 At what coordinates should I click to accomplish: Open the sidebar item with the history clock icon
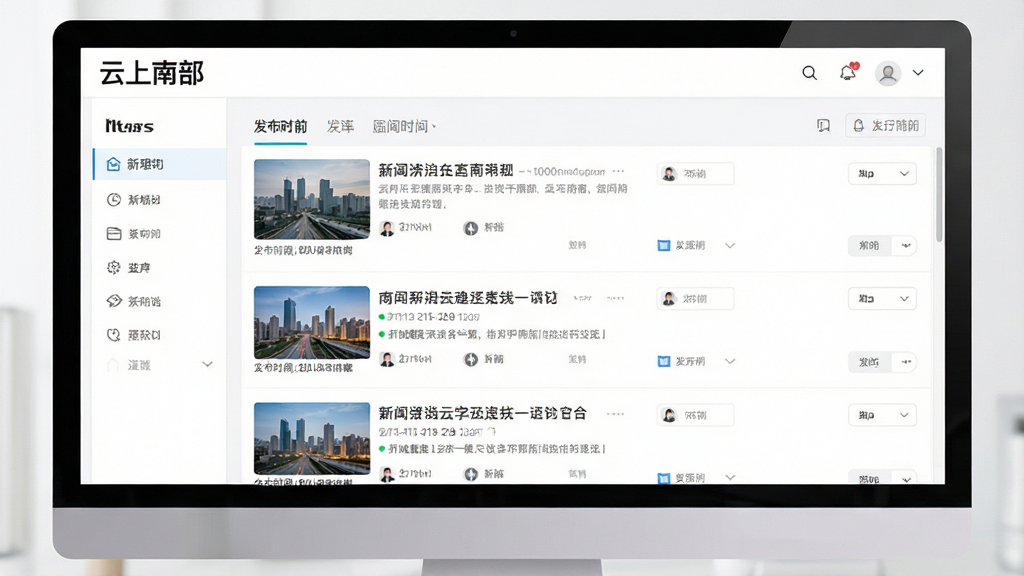[x=134, y=335]
